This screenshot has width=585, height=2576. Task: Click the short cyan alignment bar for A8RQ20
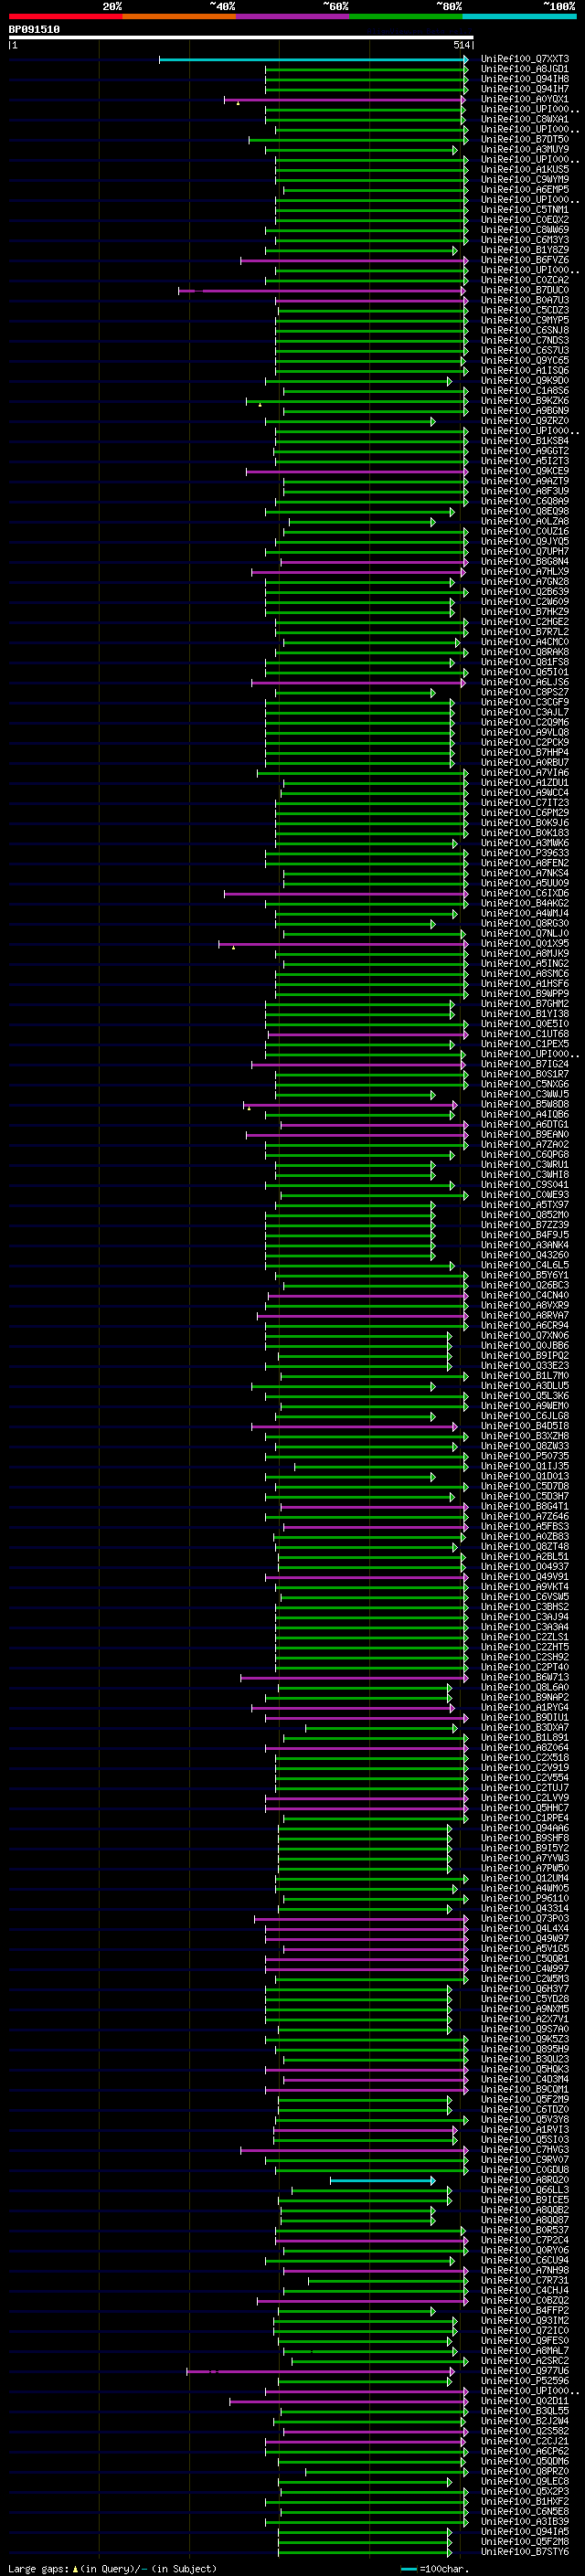point(383,2180)
